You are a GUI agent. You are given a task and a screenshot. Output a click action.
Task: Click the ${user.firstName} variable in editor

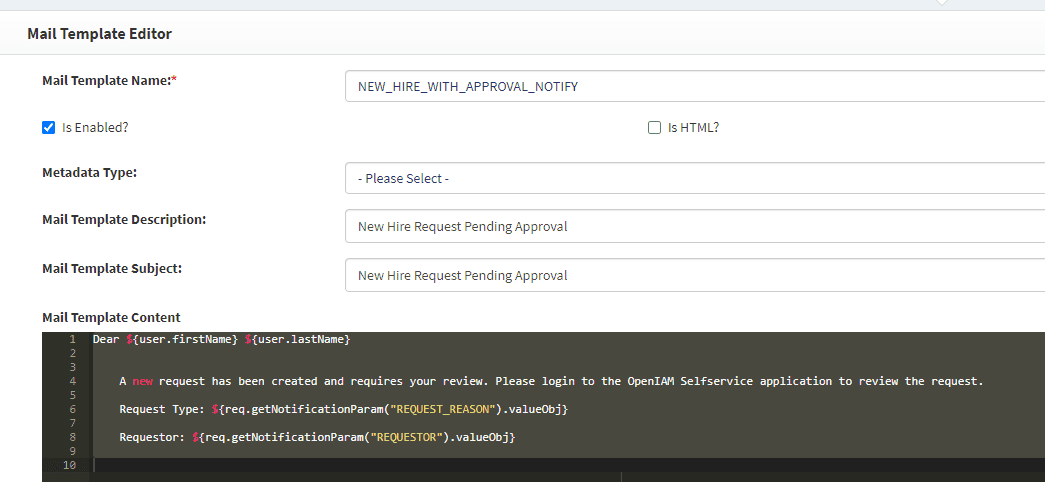pyautogui.click(x=182, y=340)
